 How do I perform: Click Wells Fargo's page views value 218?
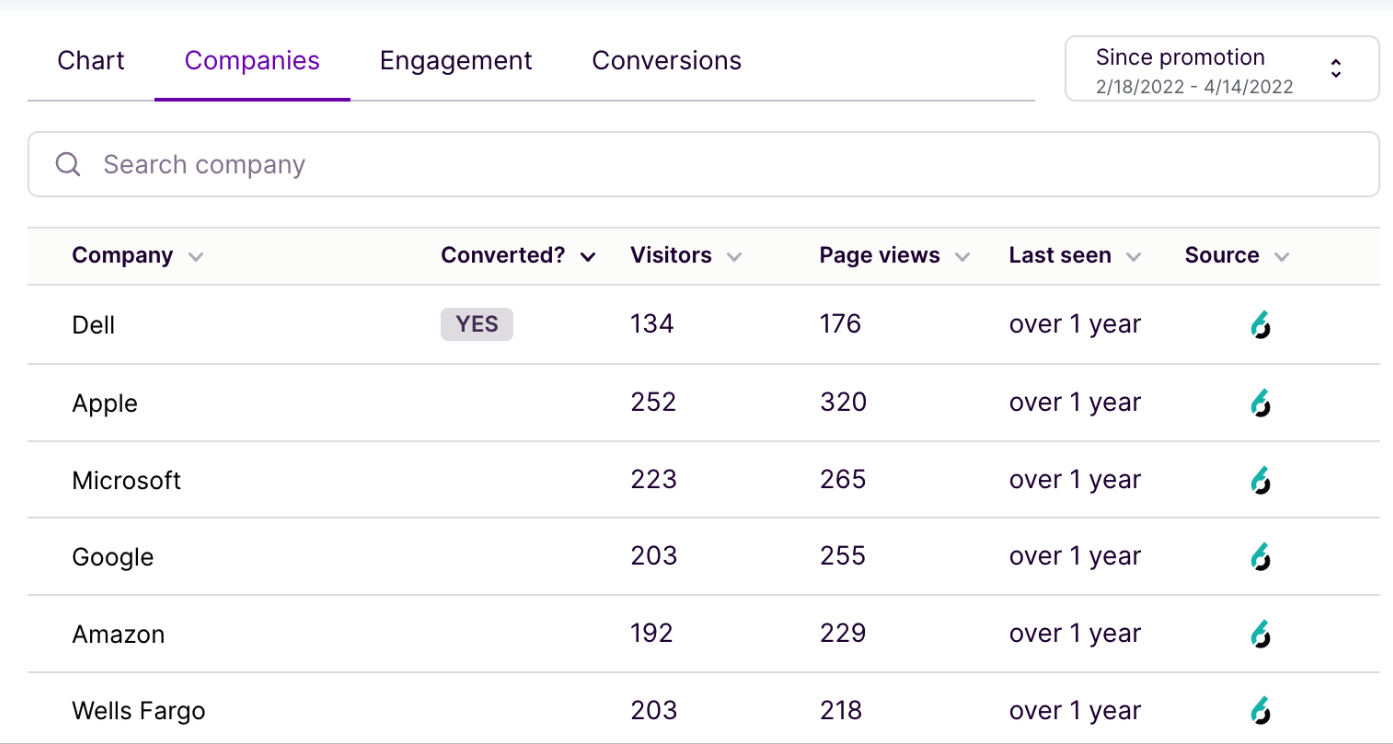840,710
